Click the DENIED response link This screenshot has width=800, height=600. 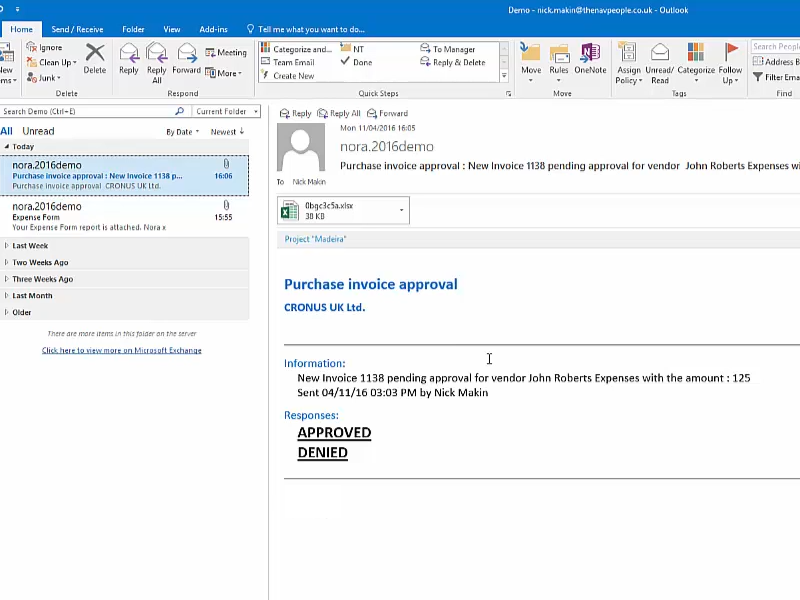click(x=322, y=453)
